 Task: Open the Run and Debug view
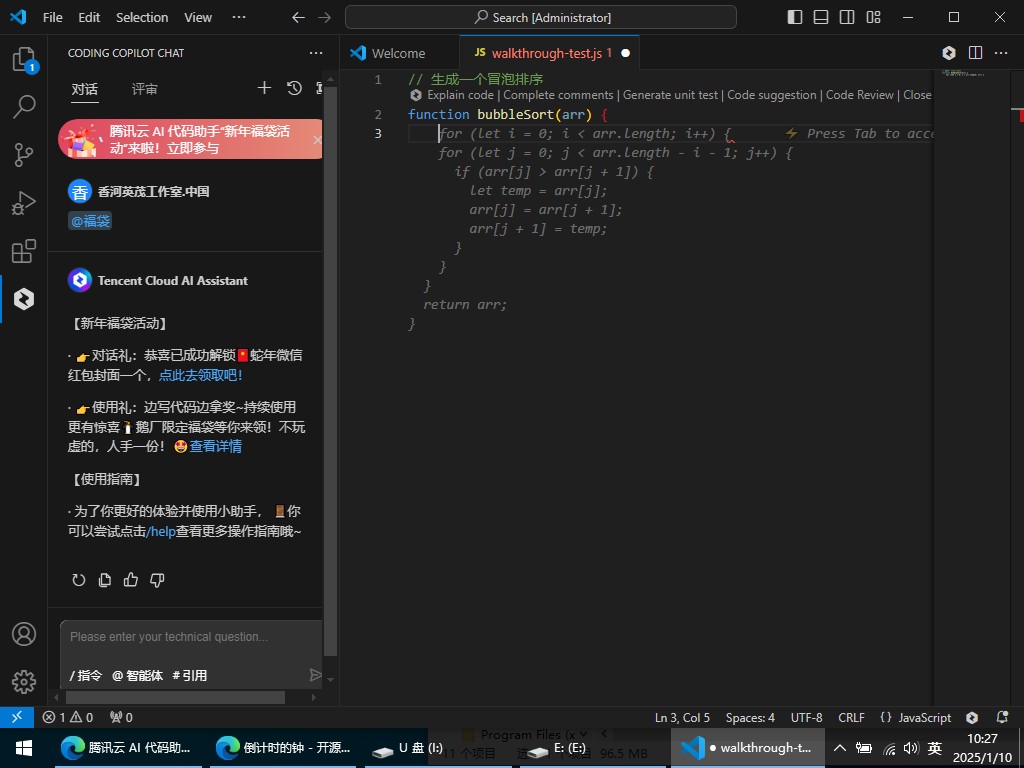point(24,204)
